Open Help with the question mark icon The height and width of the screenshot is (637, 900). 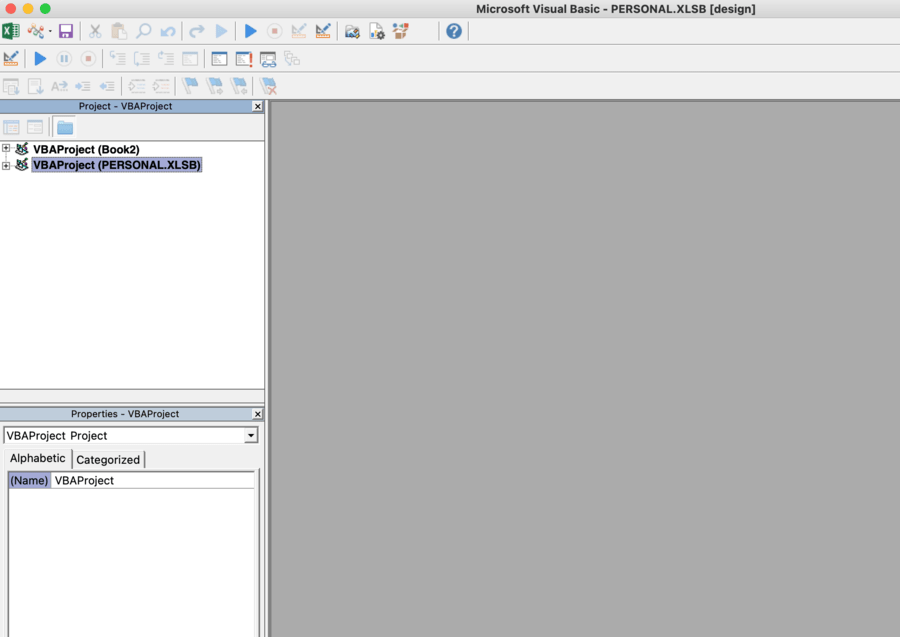(x=453, y=31)
